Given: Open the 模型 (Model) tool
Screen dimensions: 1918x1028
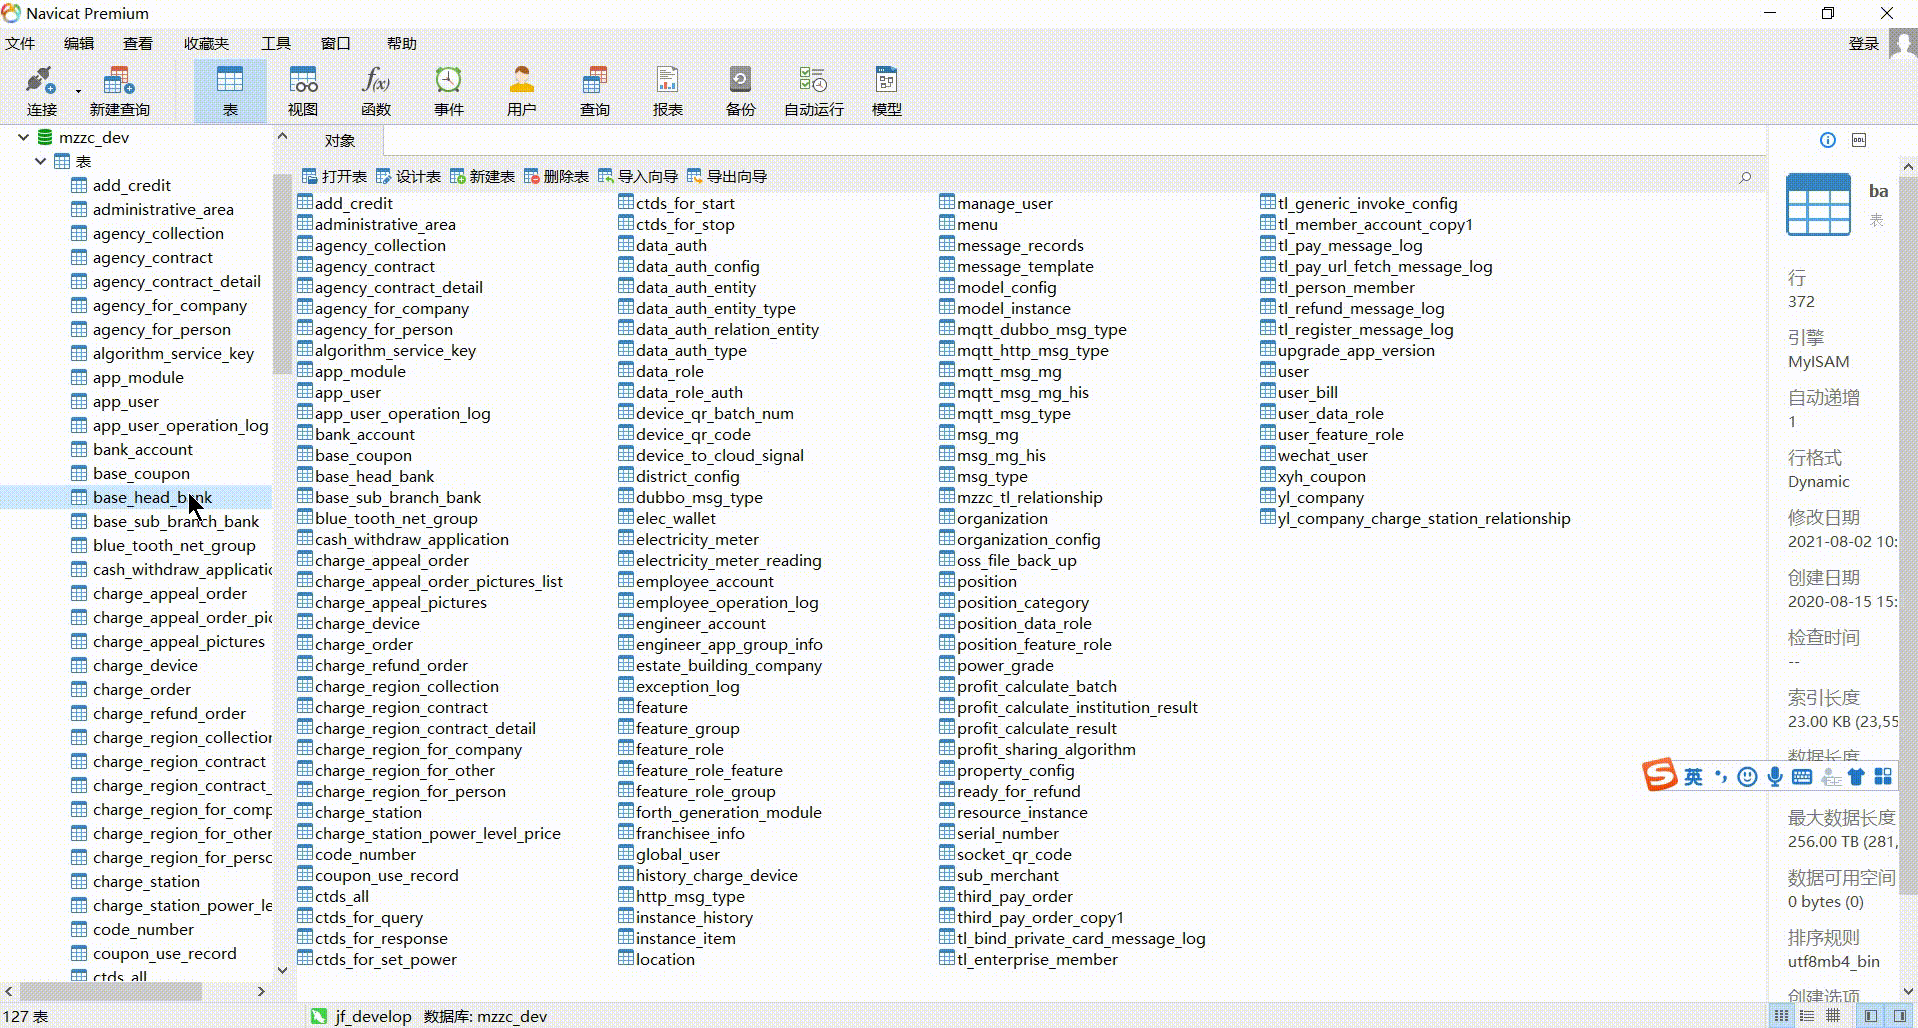Looking at the screenshot, I should click(887, 90).
